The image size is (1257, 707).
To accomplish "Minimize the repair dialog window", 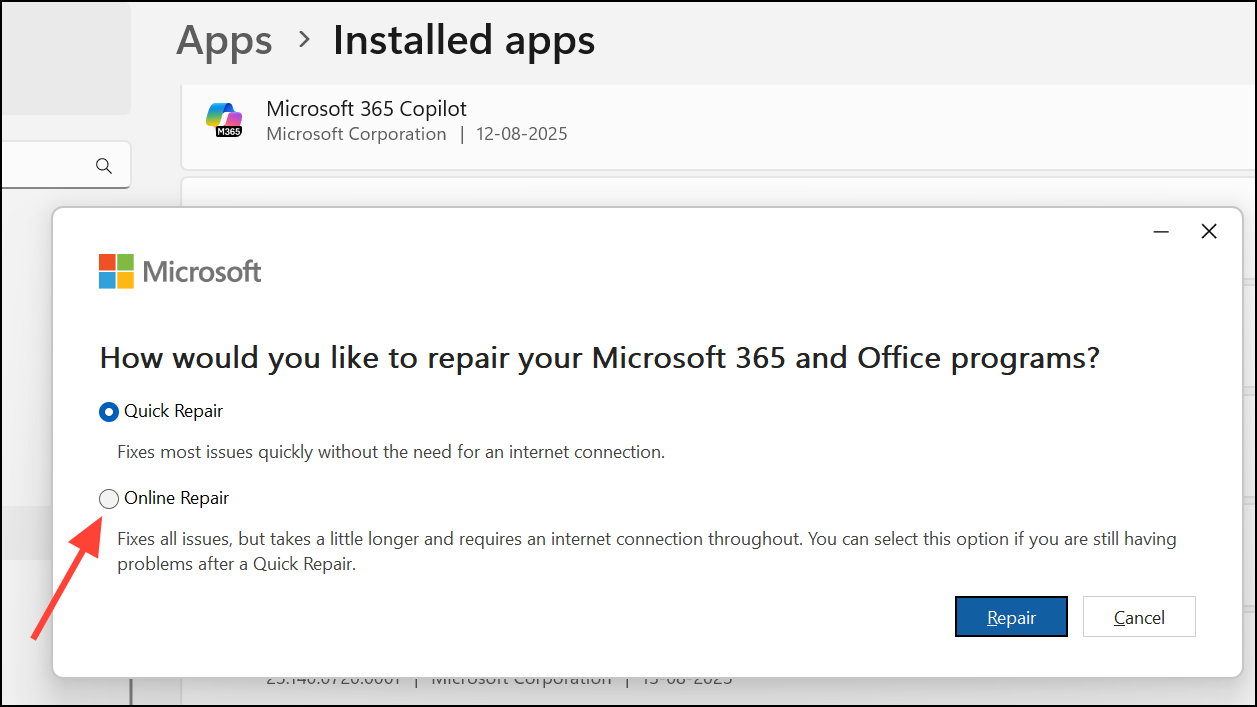I will [x=1161, y=232].
